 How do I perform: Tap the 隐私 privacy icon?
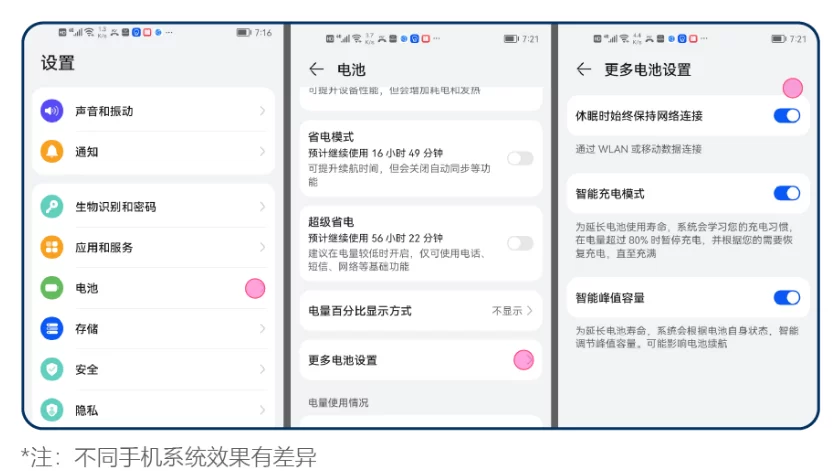tap(52, 410)
